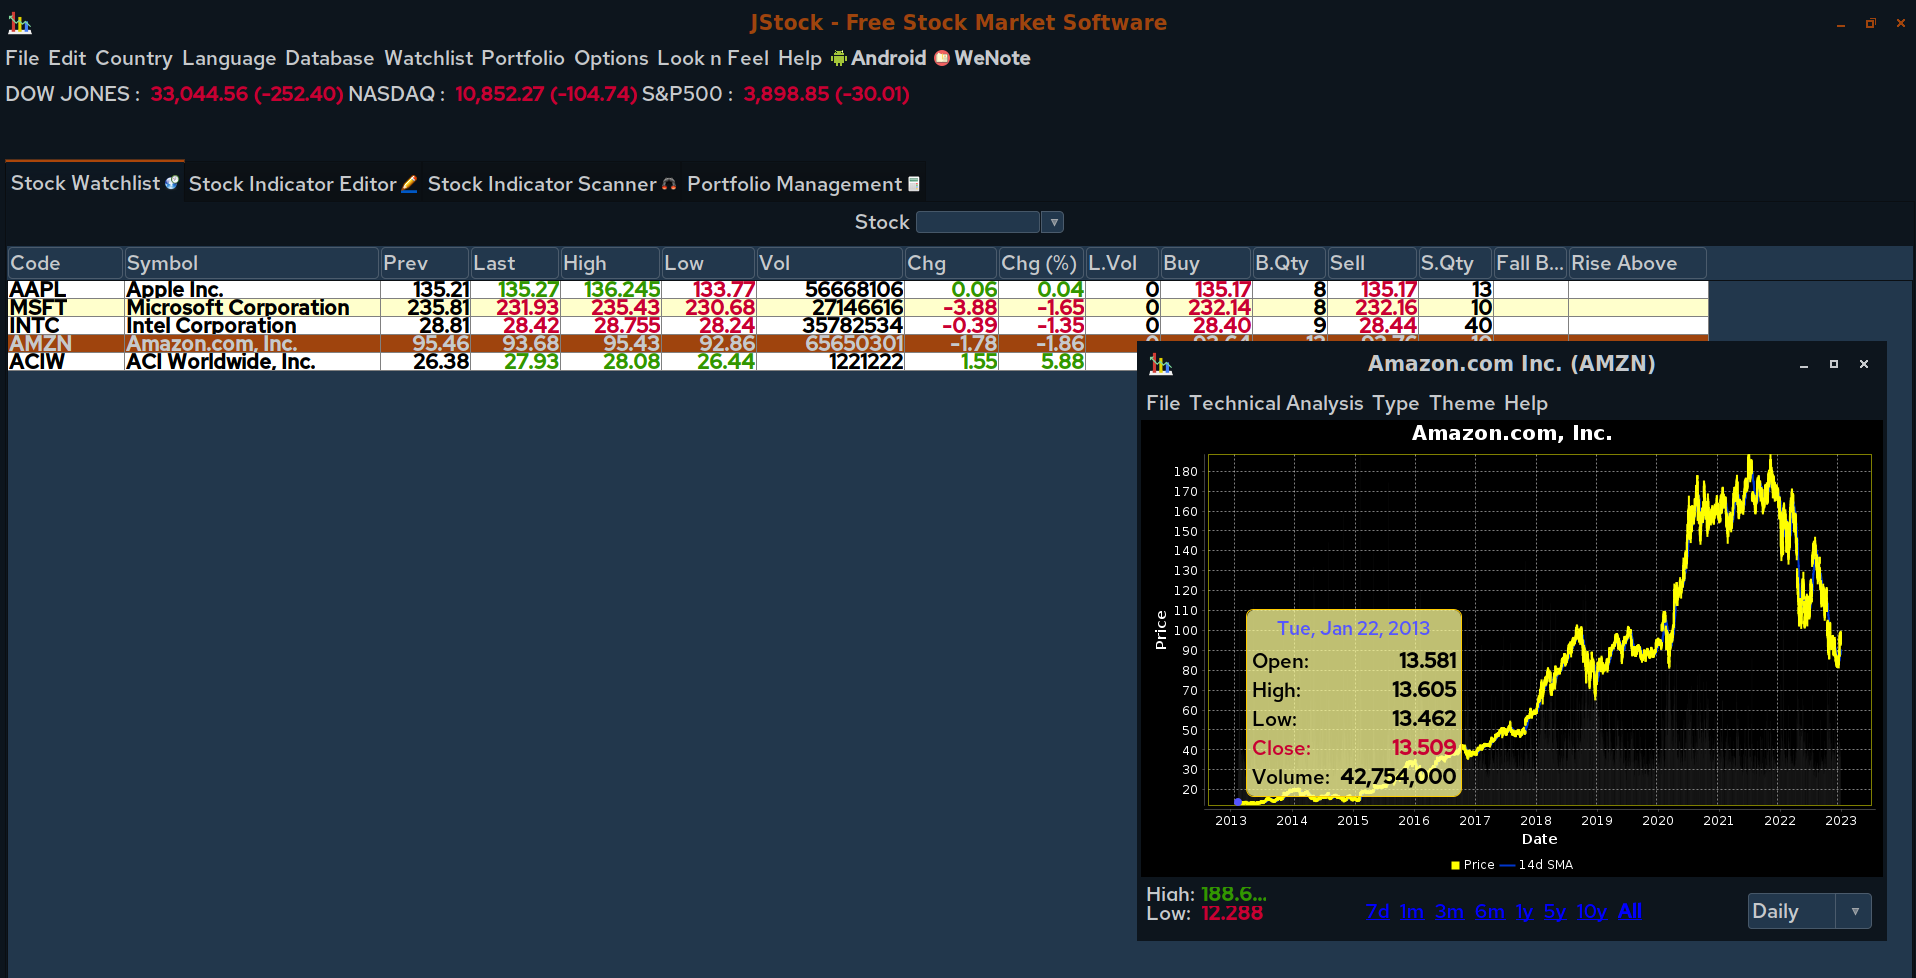The height and width of the screenshot is (978, 1916).
Task: Select the Intel Corporation row
Action: [857, 326]
